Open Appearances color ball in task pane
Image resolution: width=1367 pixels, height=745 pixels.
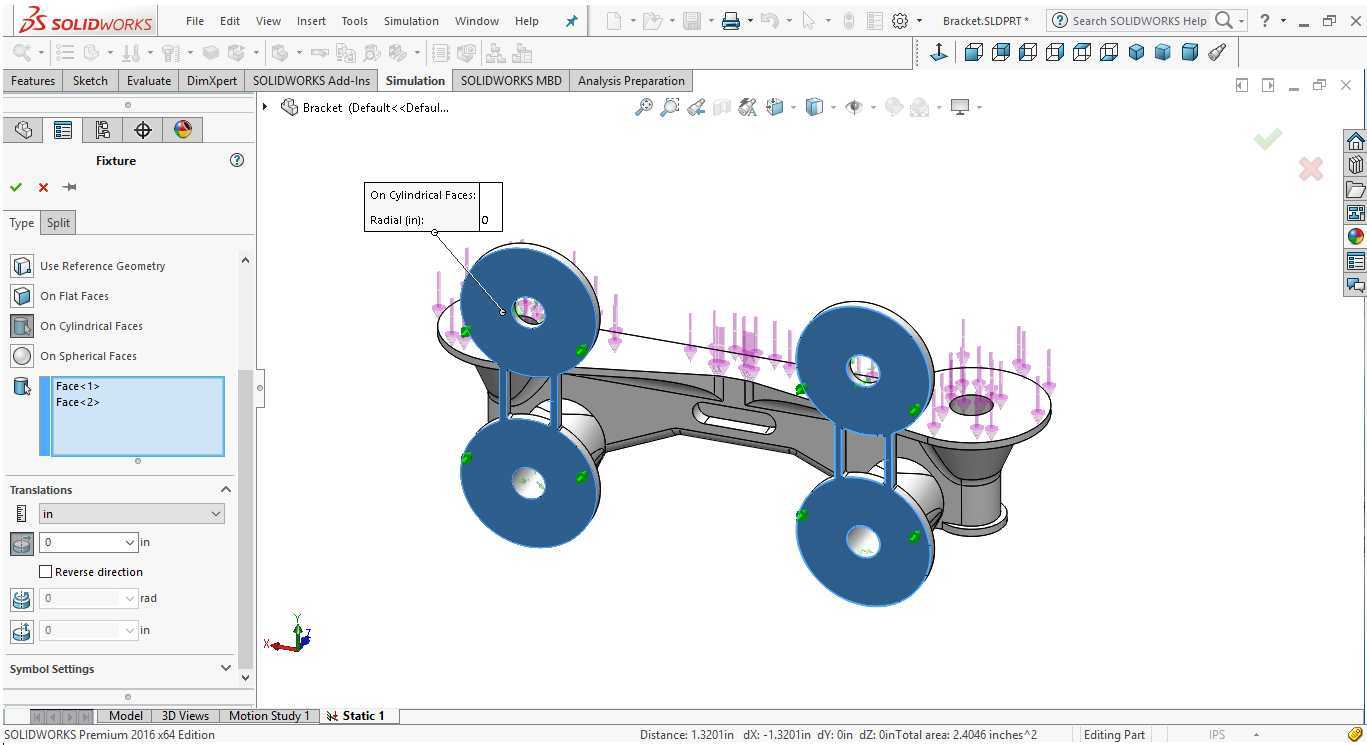[x=1355, y=237]
